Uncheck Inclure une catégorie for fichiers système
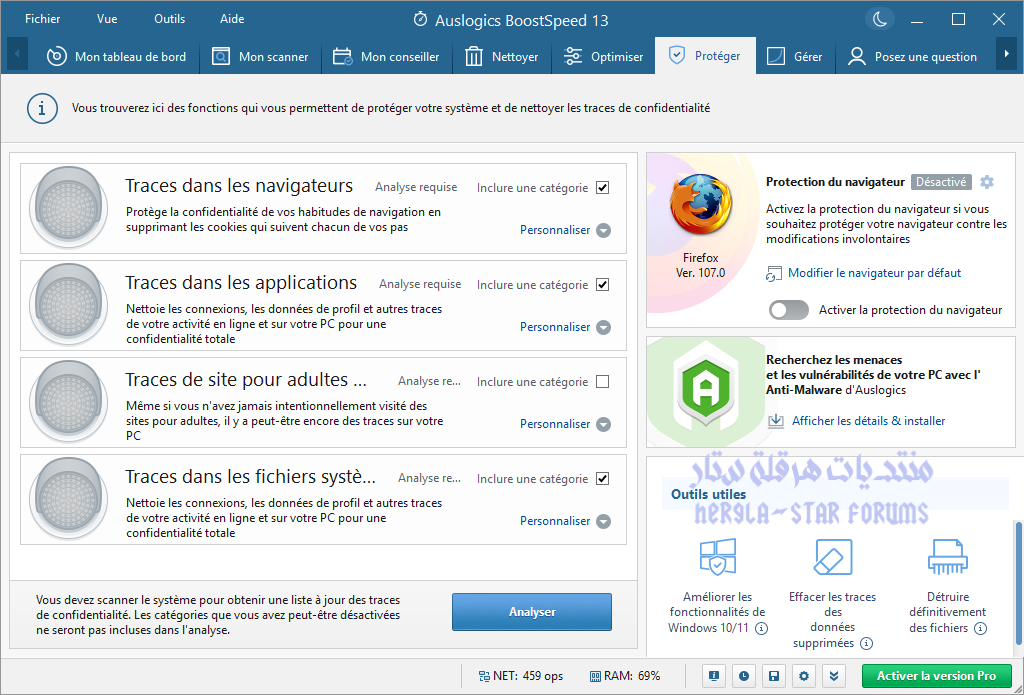1024x695 pixels. pyautogui.click(x=602, y=479)
